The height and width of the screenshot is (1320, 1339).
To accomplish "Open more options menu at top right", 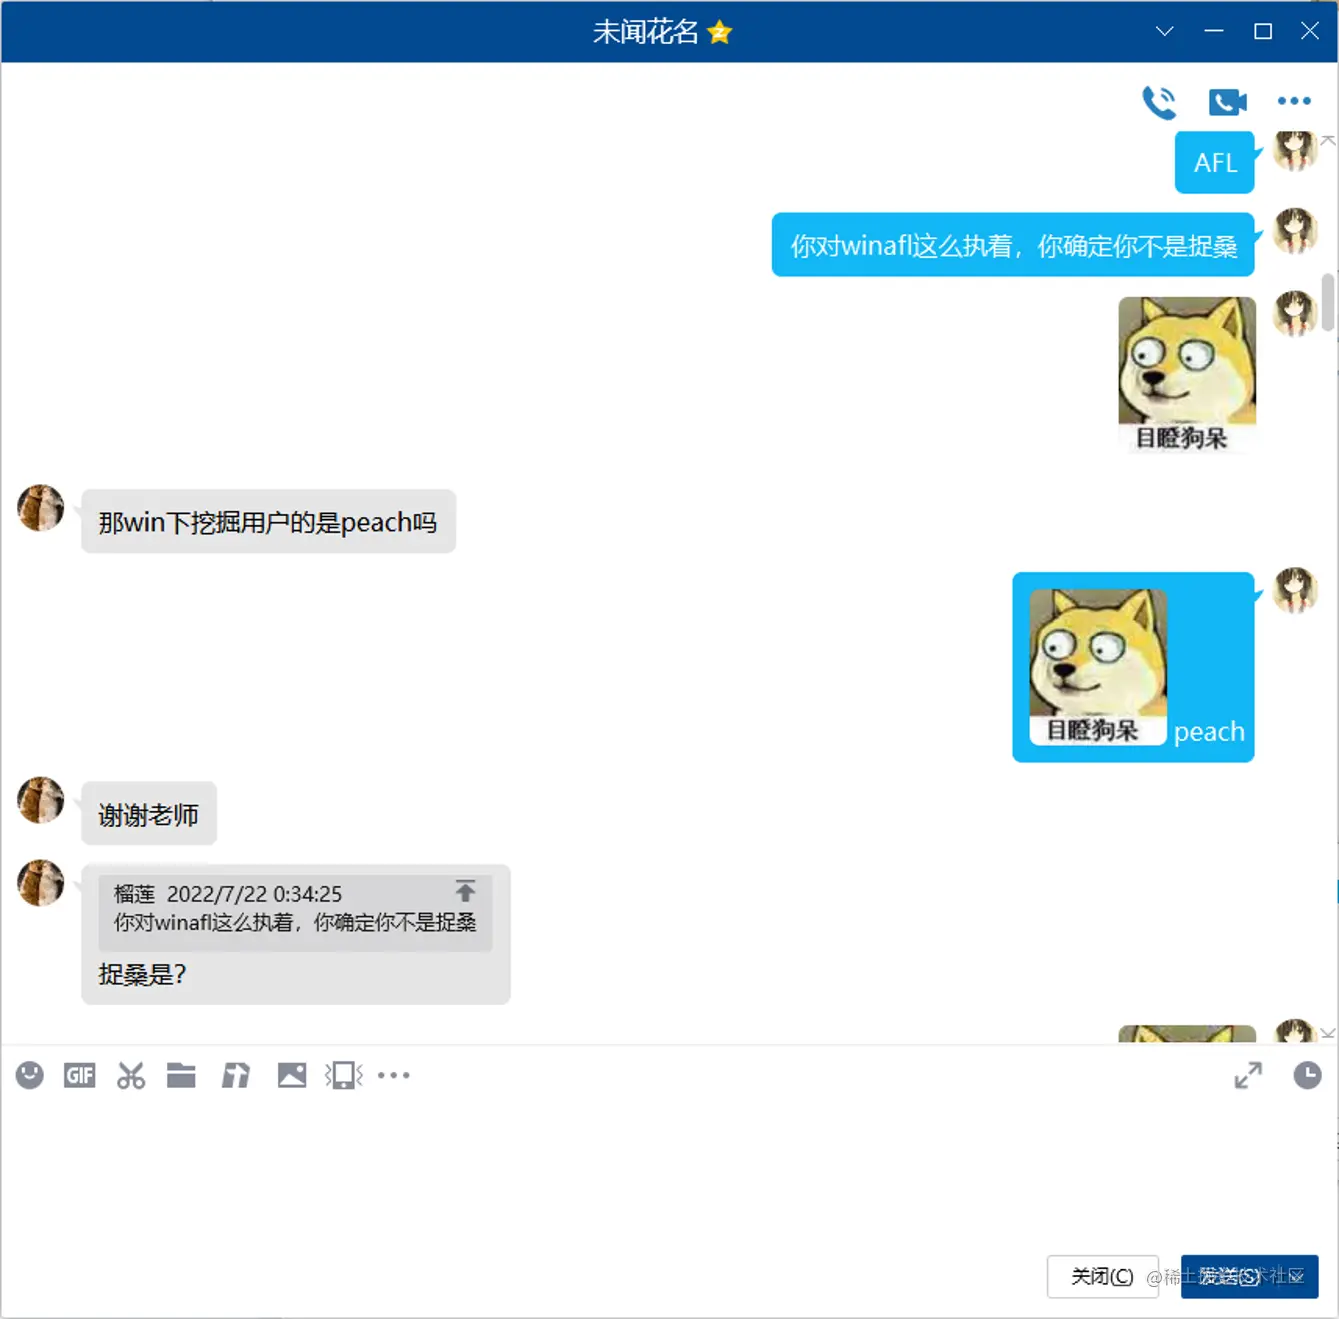I will [1294, 101].
